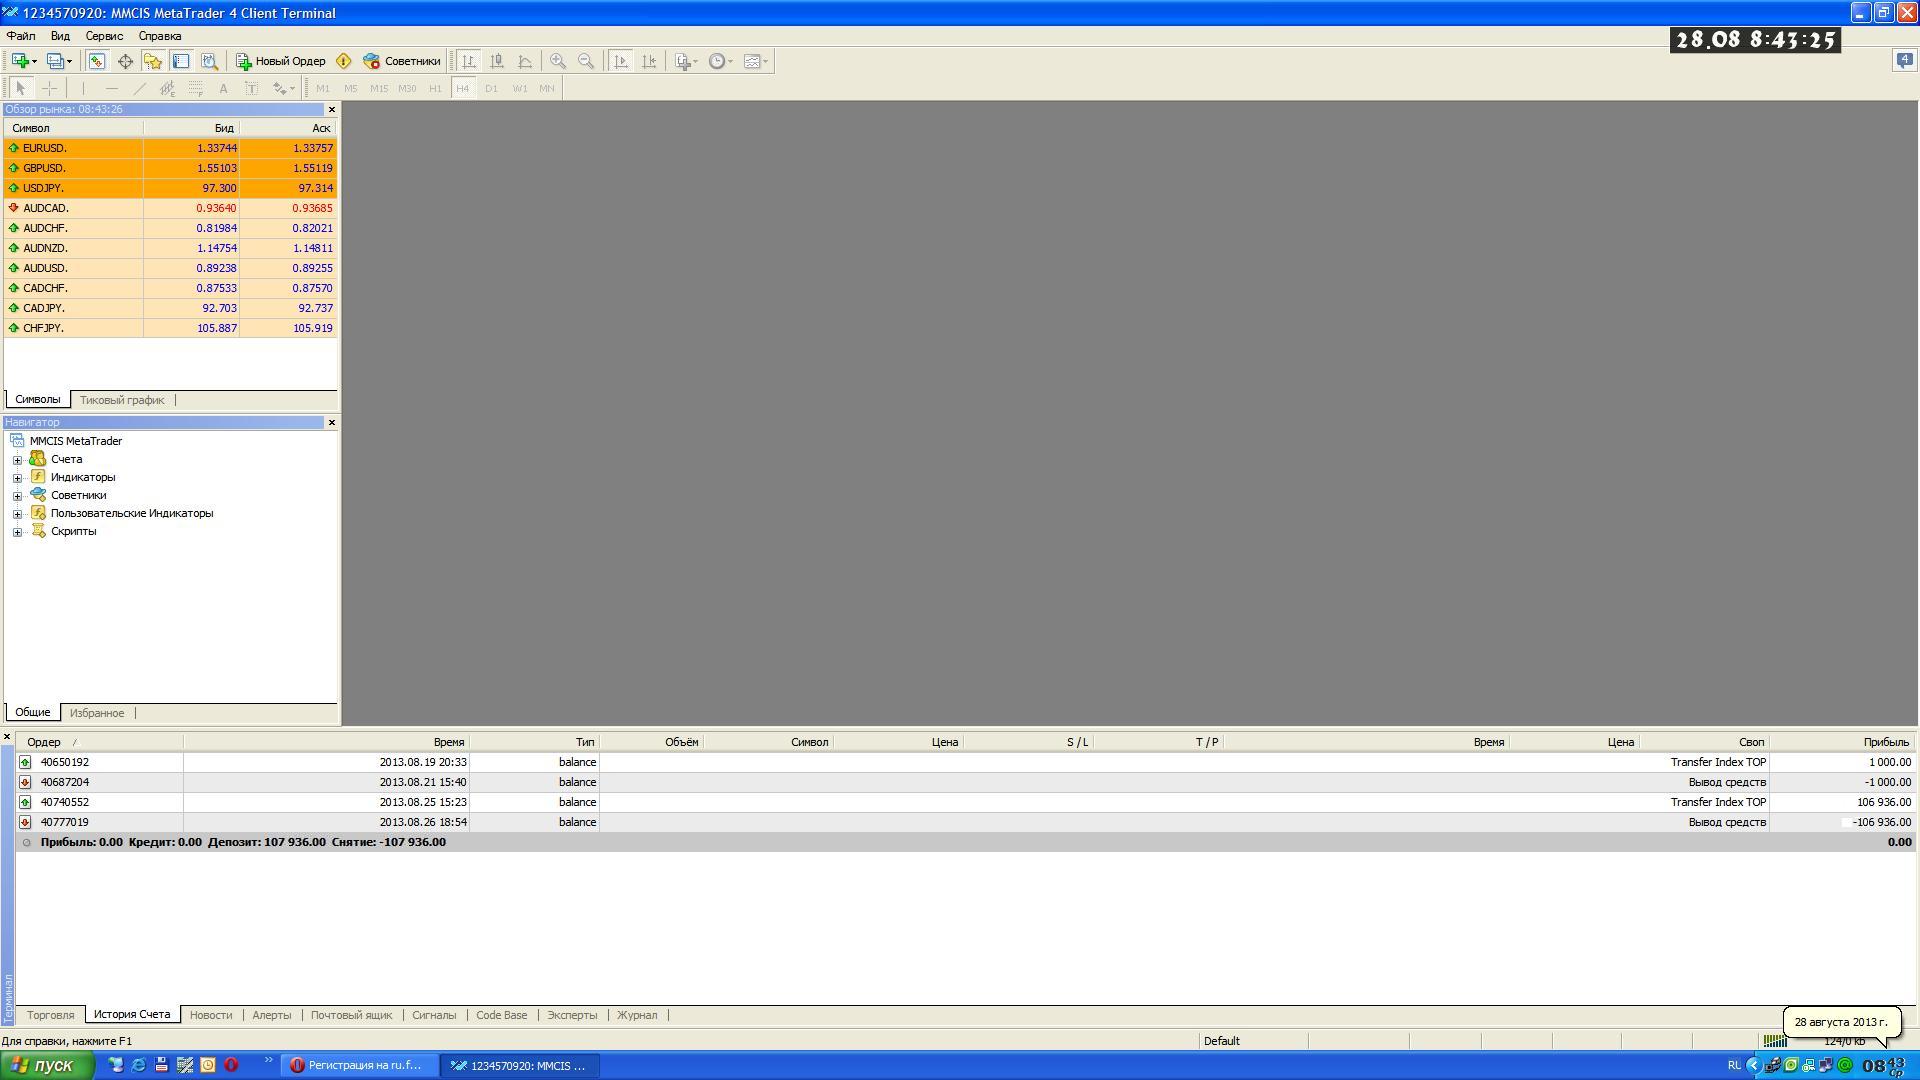Viewport: 1920px width, 1080px height.
Task: Click the Новый Ордер button
Action: [x=281, y=61]
